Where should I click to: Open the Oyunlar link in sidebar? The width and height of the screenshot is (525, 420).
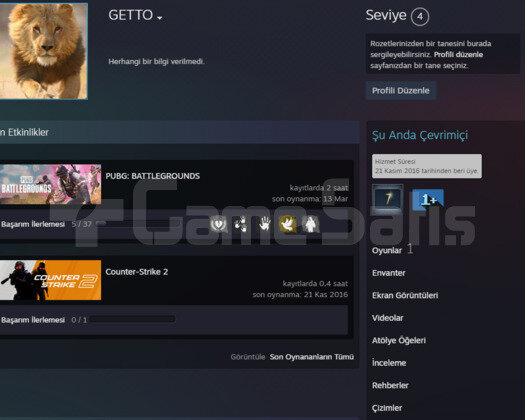[x=387, y=251]
